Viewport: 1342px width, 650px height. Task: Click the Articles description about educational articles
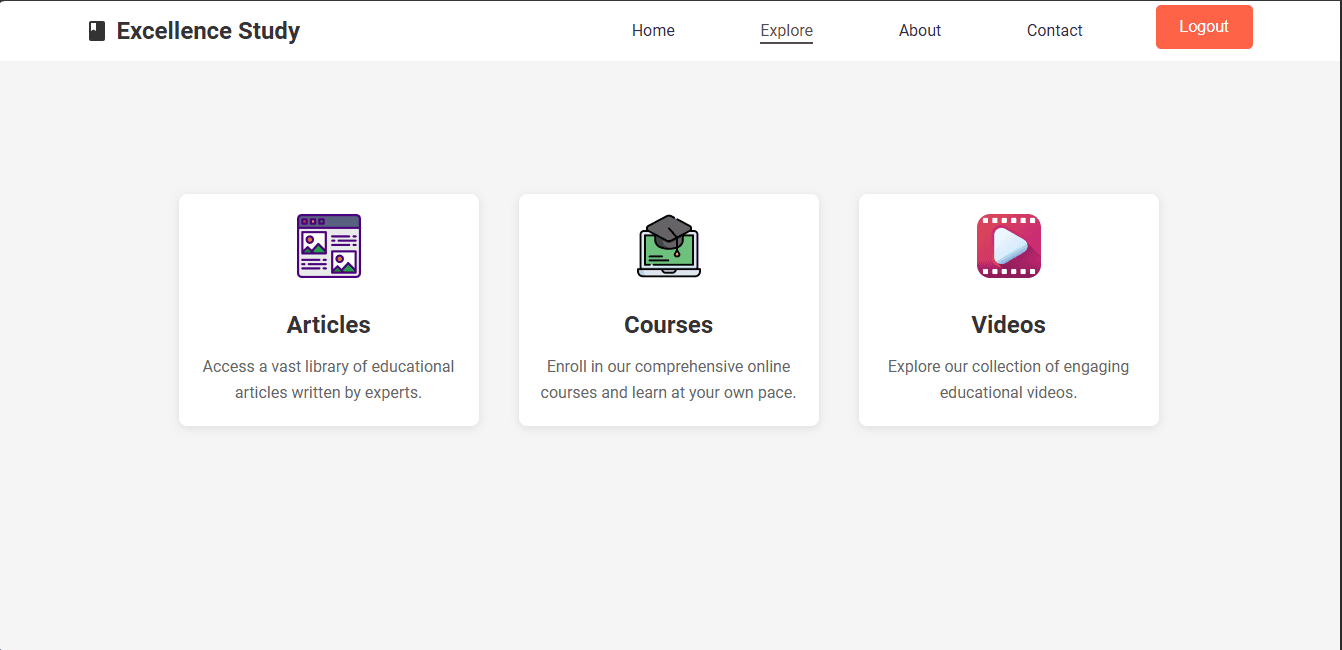click(x=329, y=379)
